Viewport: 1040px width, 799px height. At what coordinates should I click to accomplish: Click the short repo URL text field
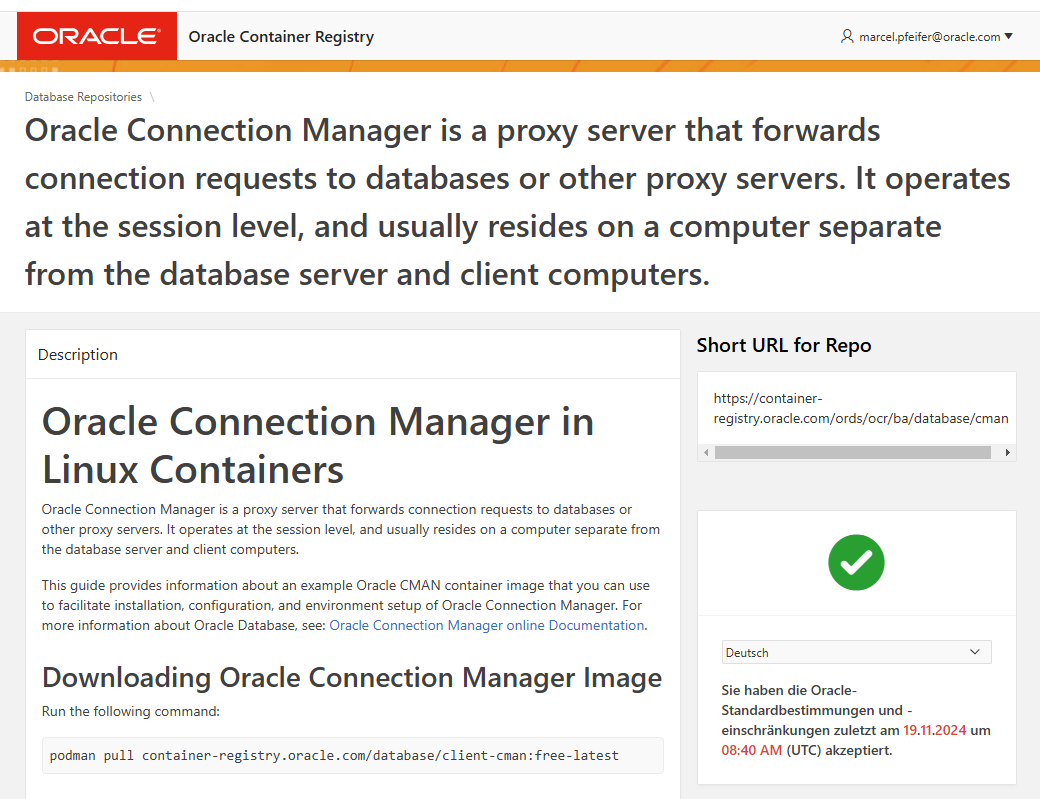coord(860,408)
